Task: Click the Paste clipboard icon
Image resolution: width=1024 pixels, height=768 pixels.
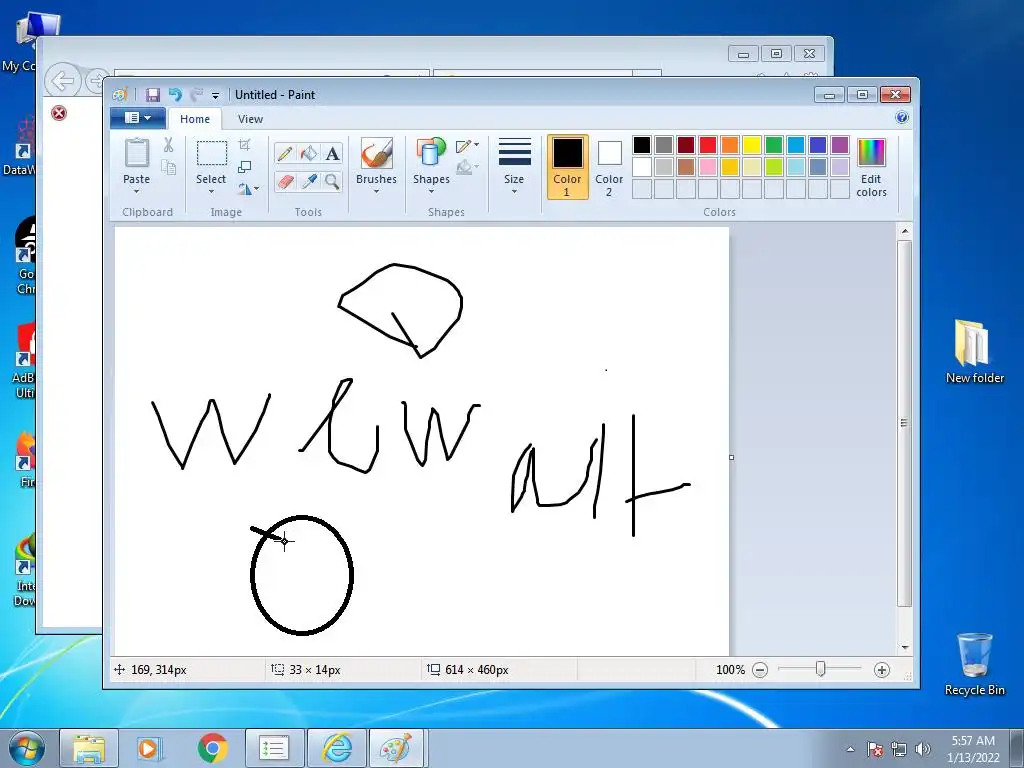Action: pyautogui.click(x=136, y=153)
